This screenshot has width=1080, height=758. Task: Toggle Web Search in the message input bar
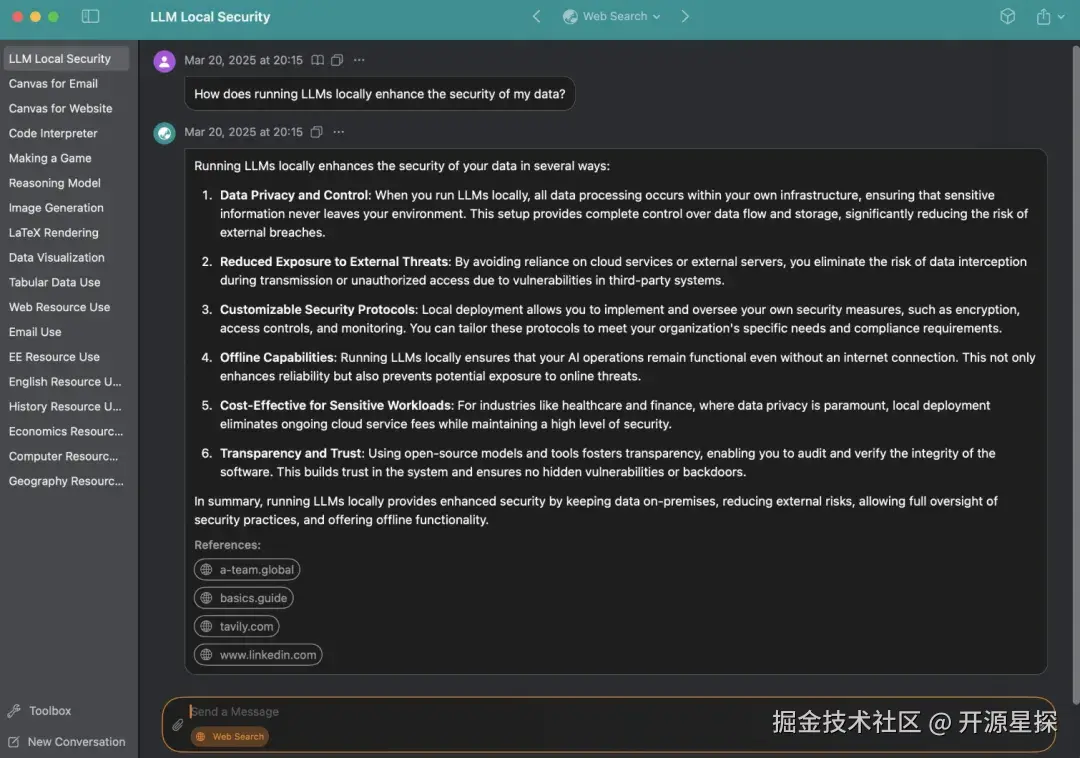(229, 737)
